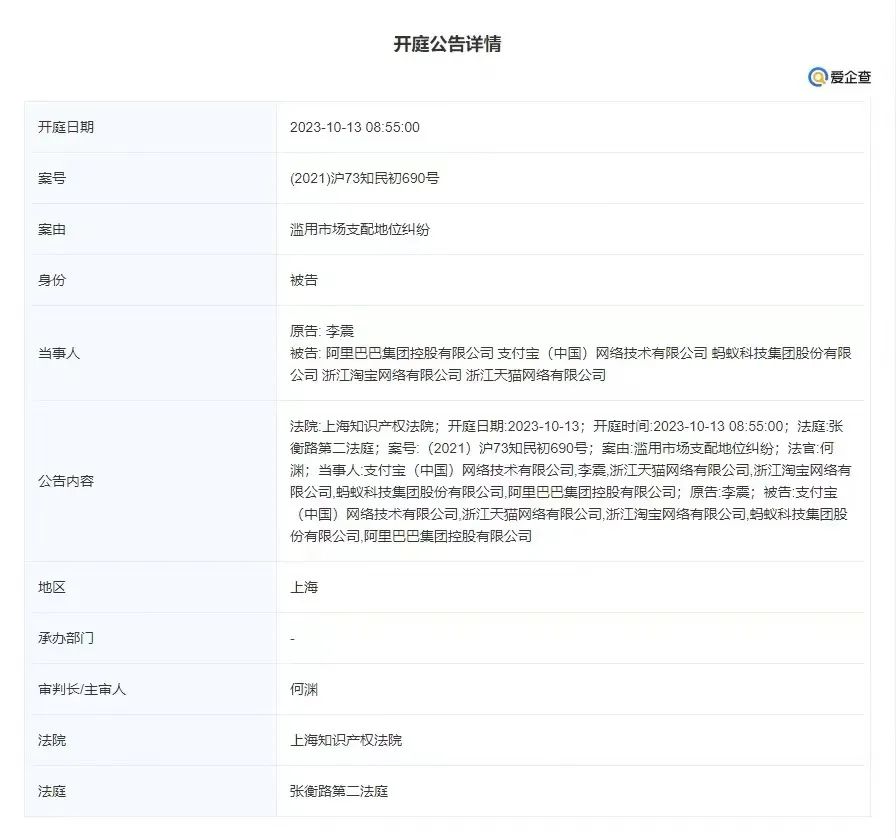The image size is (896, 838).
Task: Click case number (2021)沪73知民初690号
Action: coord(364,178)
